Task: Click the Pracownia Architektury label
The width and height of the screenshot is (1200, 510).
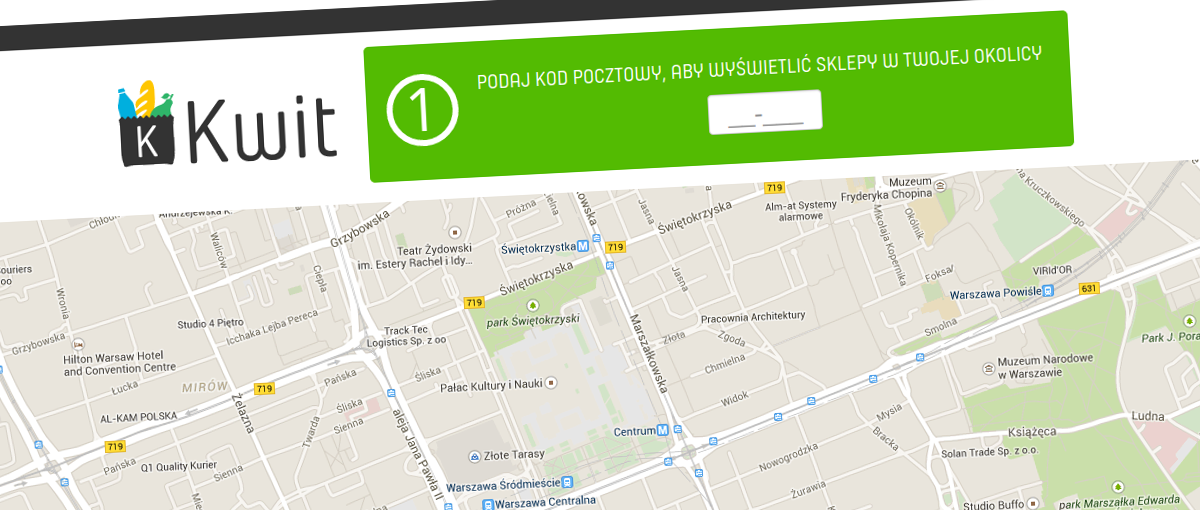Action: 752,316
